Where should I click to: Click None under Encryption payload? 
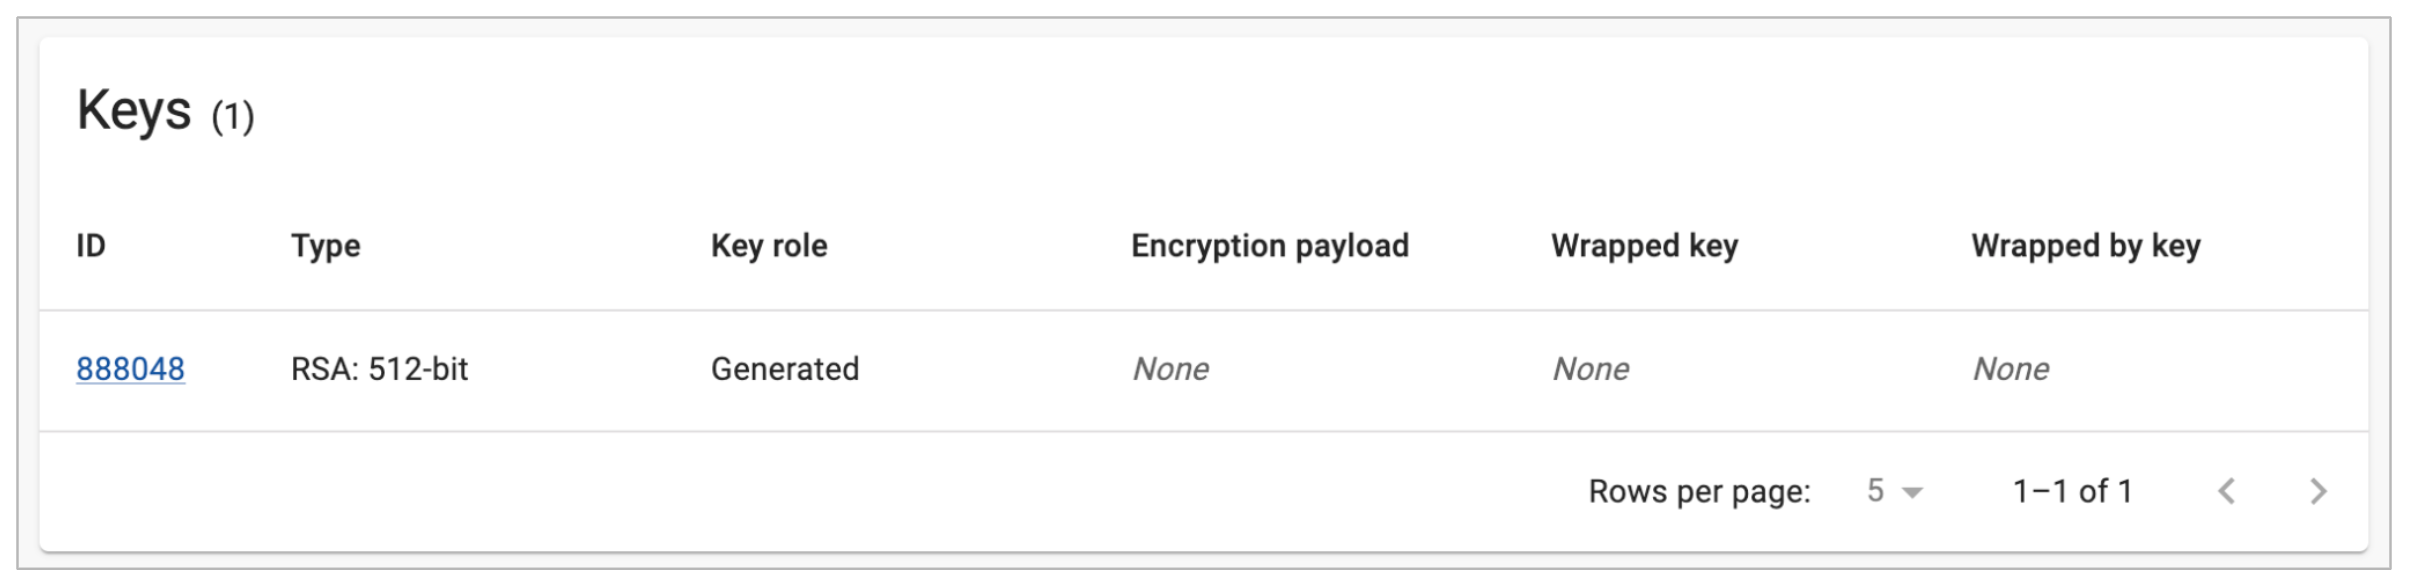(x=1170, y=369)
